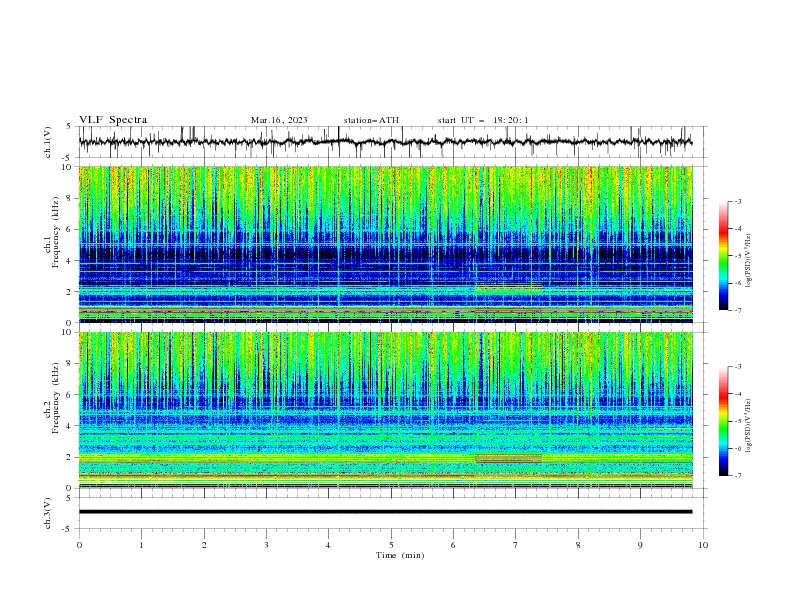The width and height of the screenshot is (792, 612).
Task: Click the highlighted 2 kHz band in ch.1 spectrogram
Action: [508, 288]
